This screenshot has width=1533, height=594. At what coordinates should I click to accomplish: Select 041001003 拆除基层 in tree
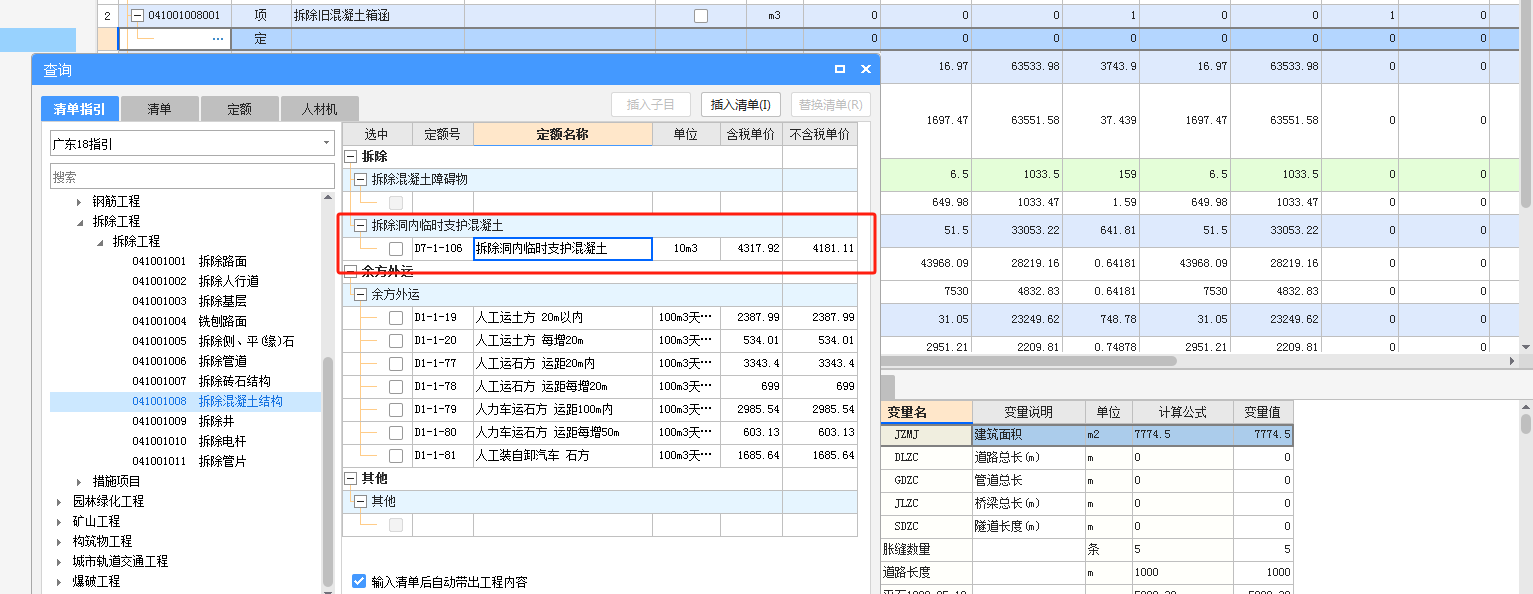[x=189, y=302]
